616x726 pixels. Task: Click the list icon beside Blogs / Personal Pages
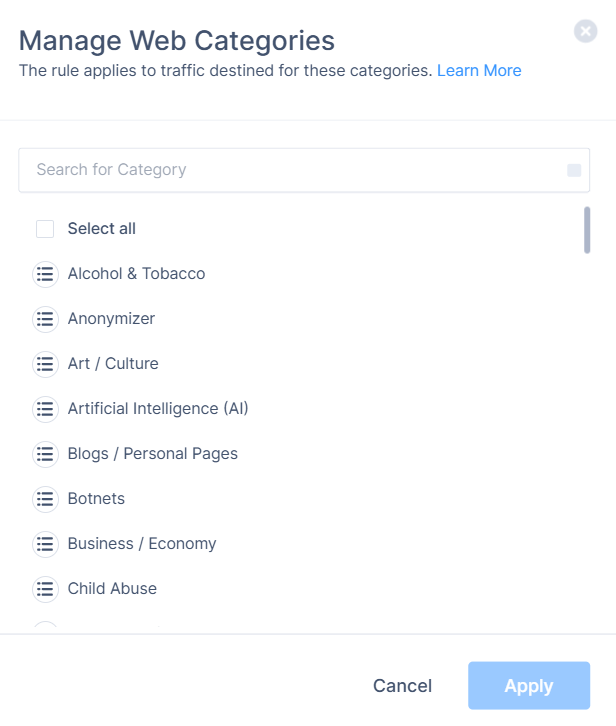coord(45,454)
